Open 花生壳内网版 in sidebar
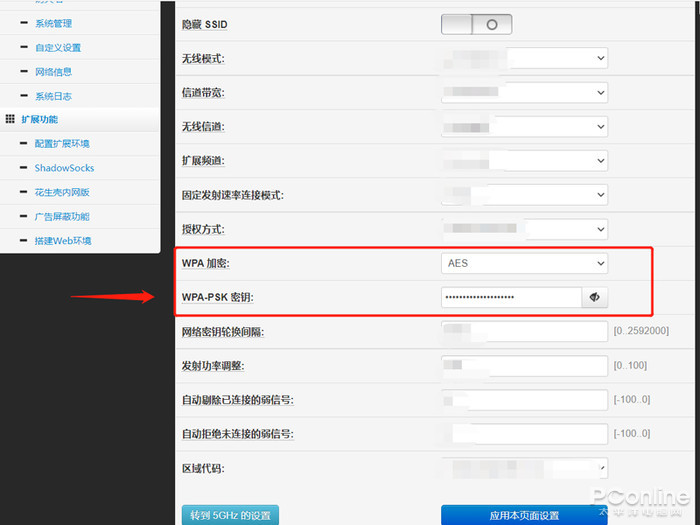 tap(62, 192)
